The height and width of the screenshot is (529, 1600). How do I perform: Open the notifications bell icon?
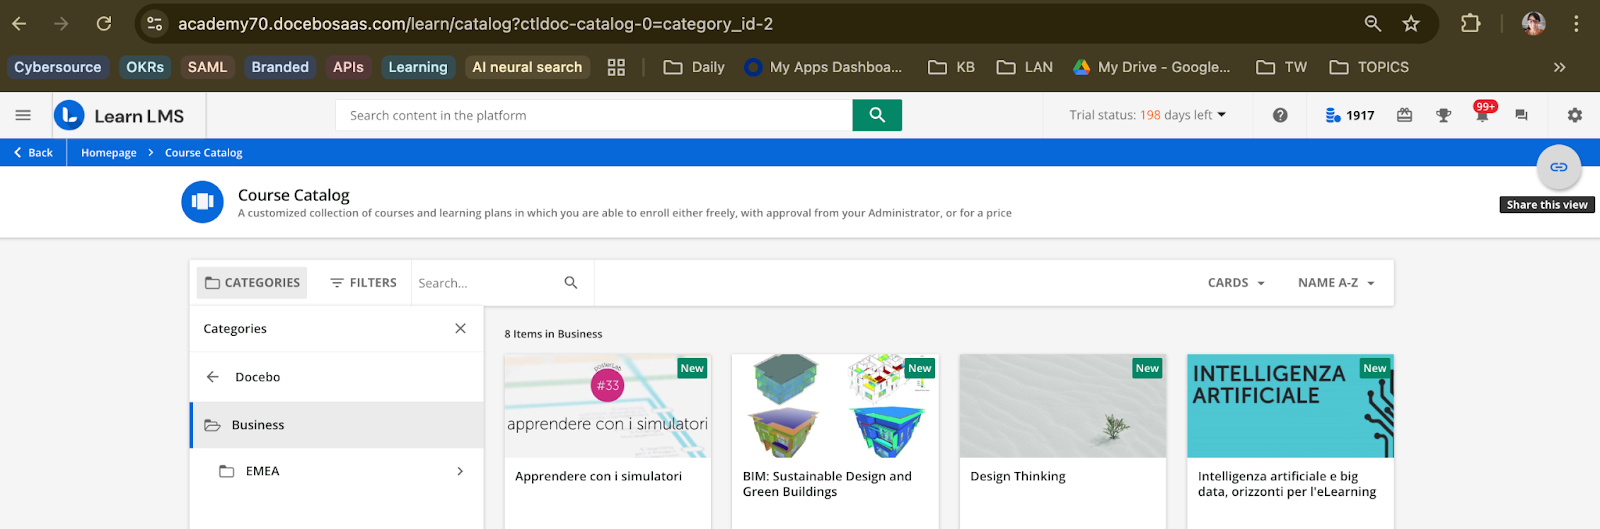click(x=1482, y=116)
